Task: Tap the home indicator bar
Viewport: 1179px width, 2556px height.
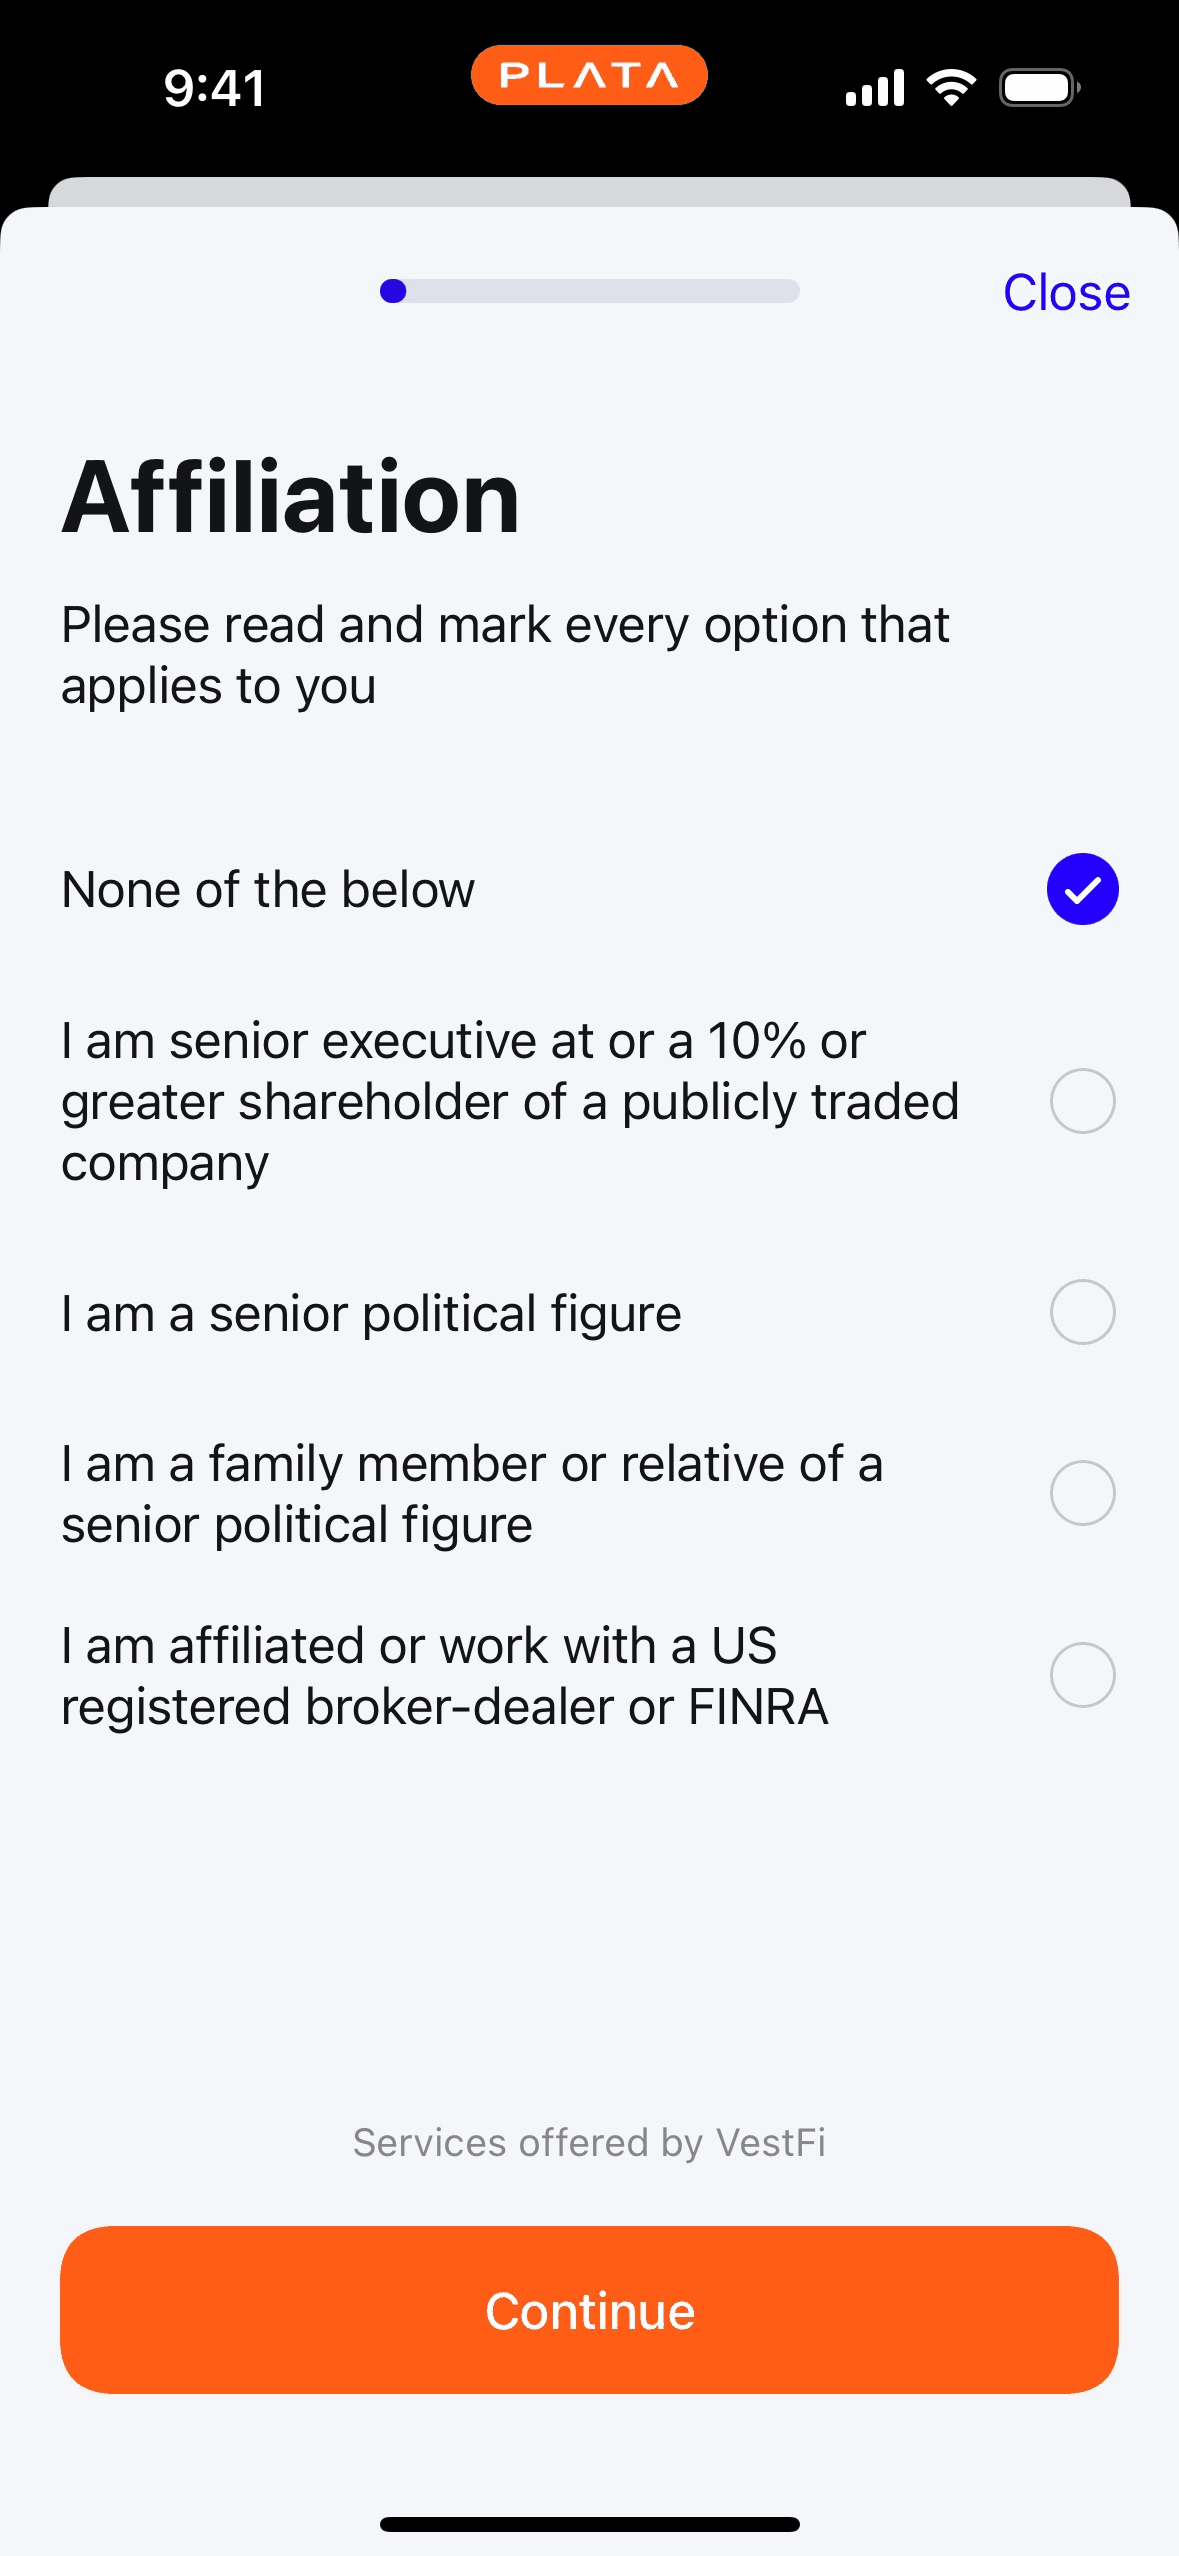Action: click(589, 2524)
